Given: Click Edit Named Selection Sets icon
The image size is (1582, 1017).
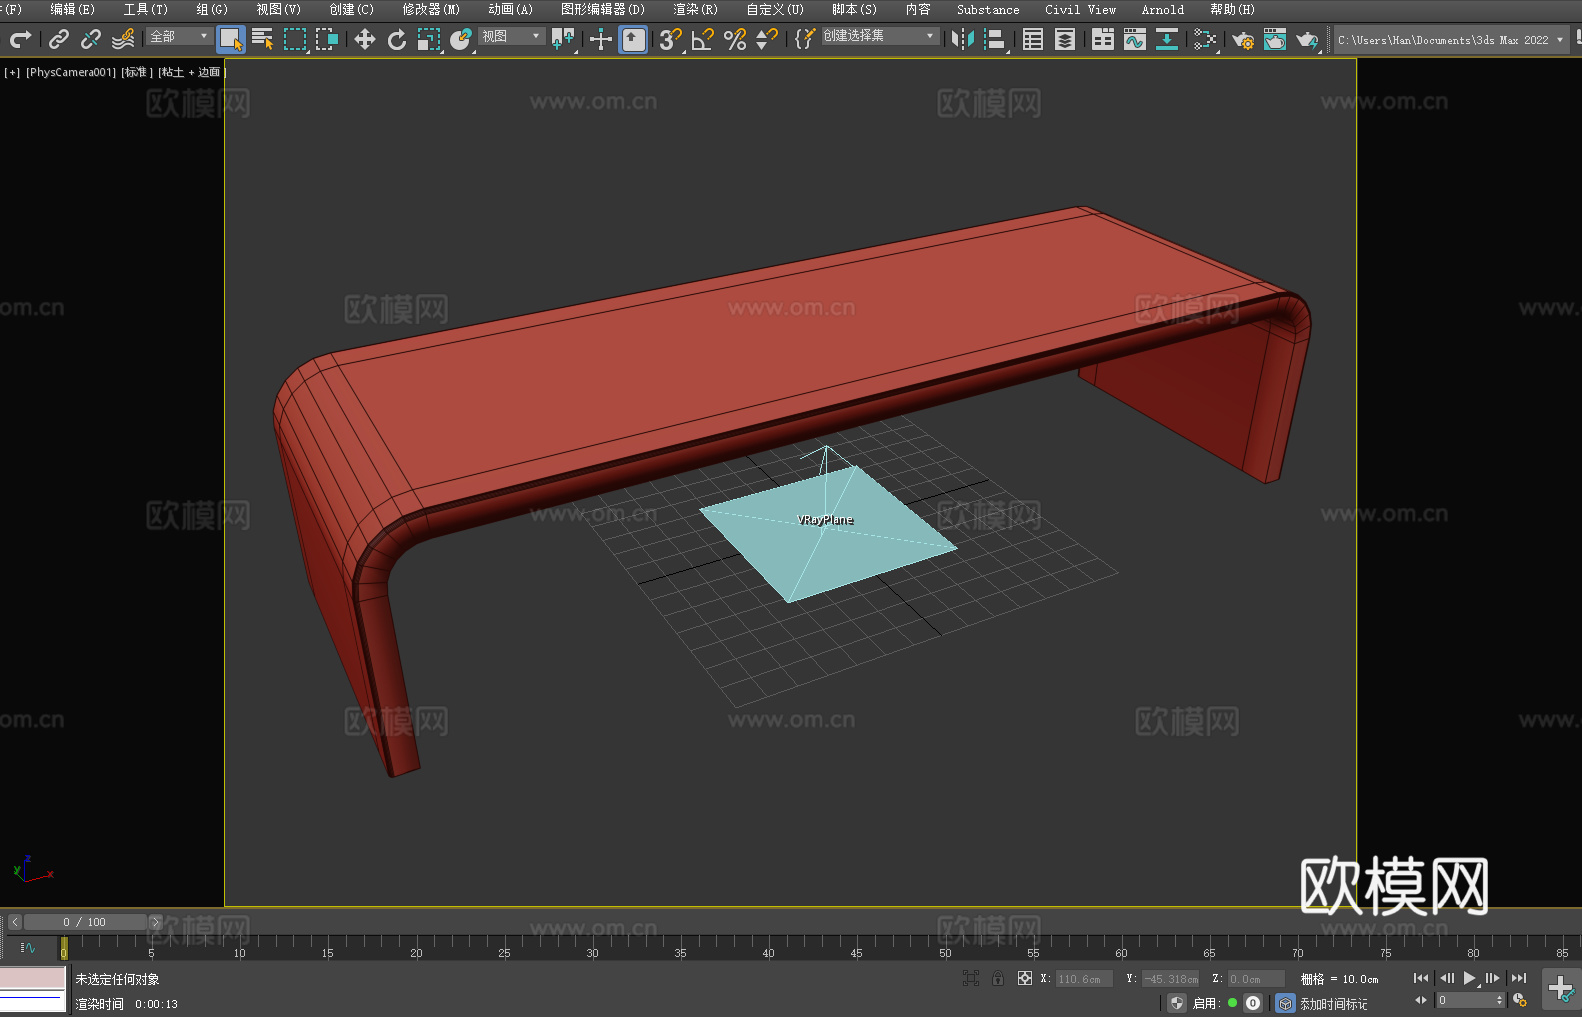Looking at the screenshot, I should (x=805, y=39).
